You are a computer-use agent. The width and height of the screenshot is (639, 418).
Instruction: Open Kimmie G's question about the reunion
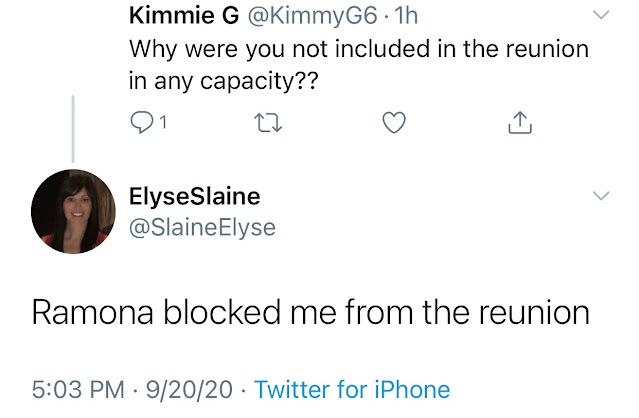(x=359, y=64)
